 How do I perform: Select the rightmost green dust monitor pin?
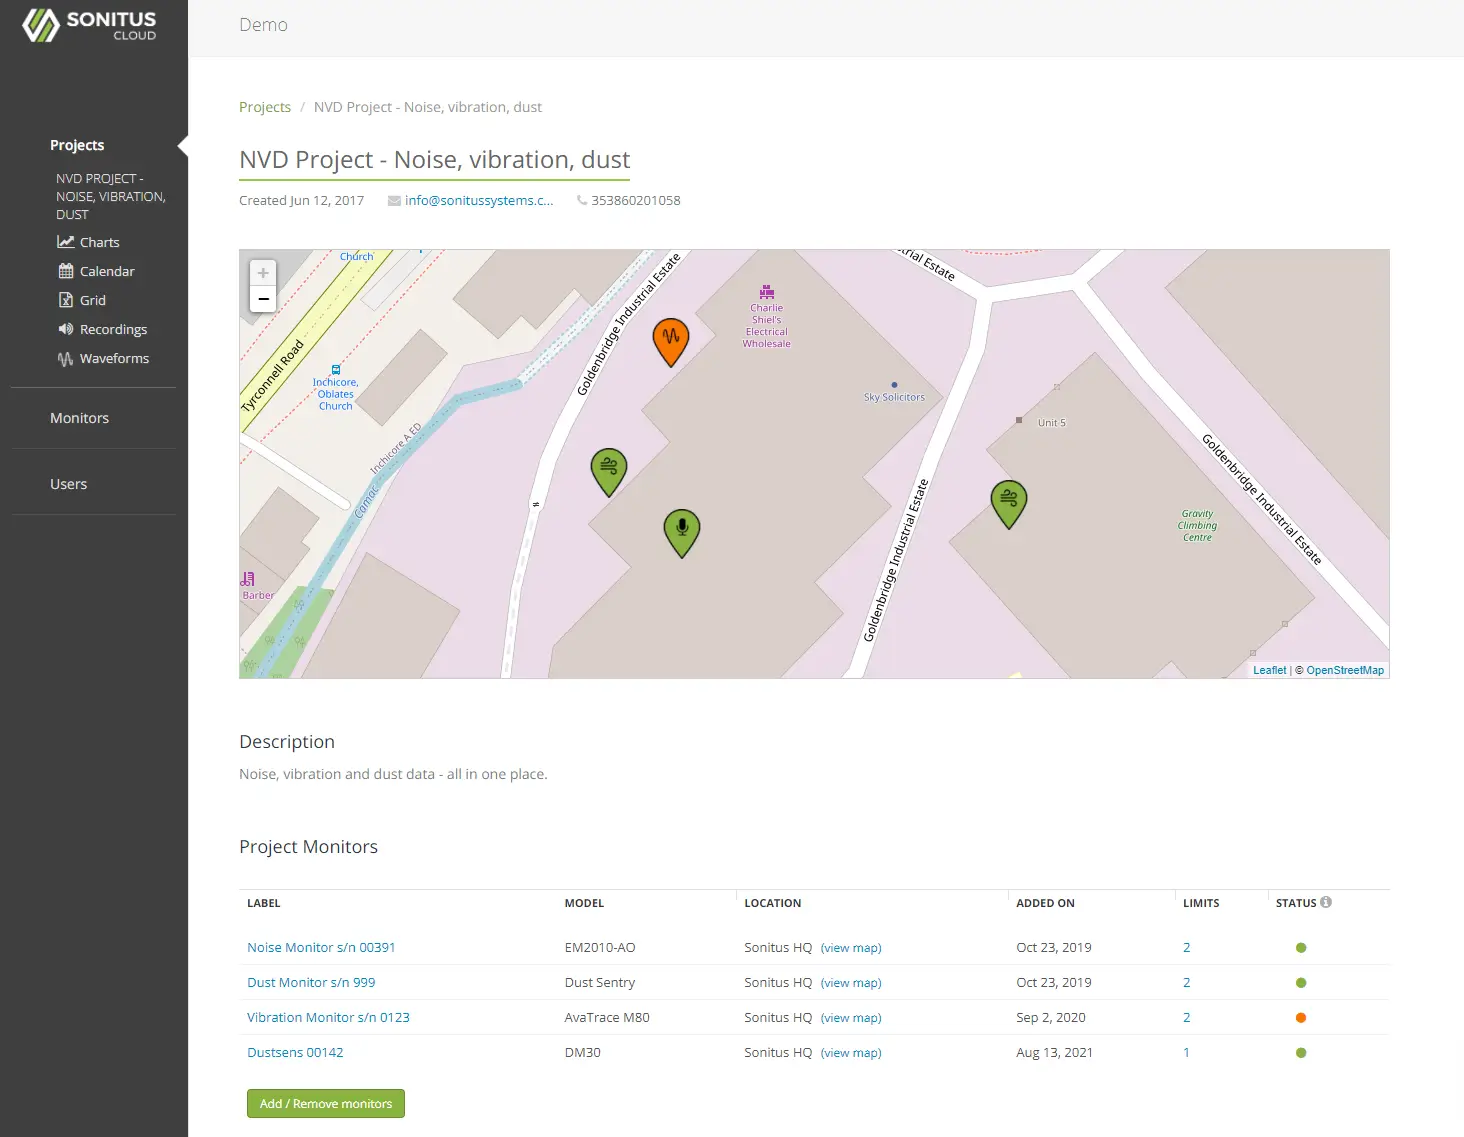[1008, 501]
